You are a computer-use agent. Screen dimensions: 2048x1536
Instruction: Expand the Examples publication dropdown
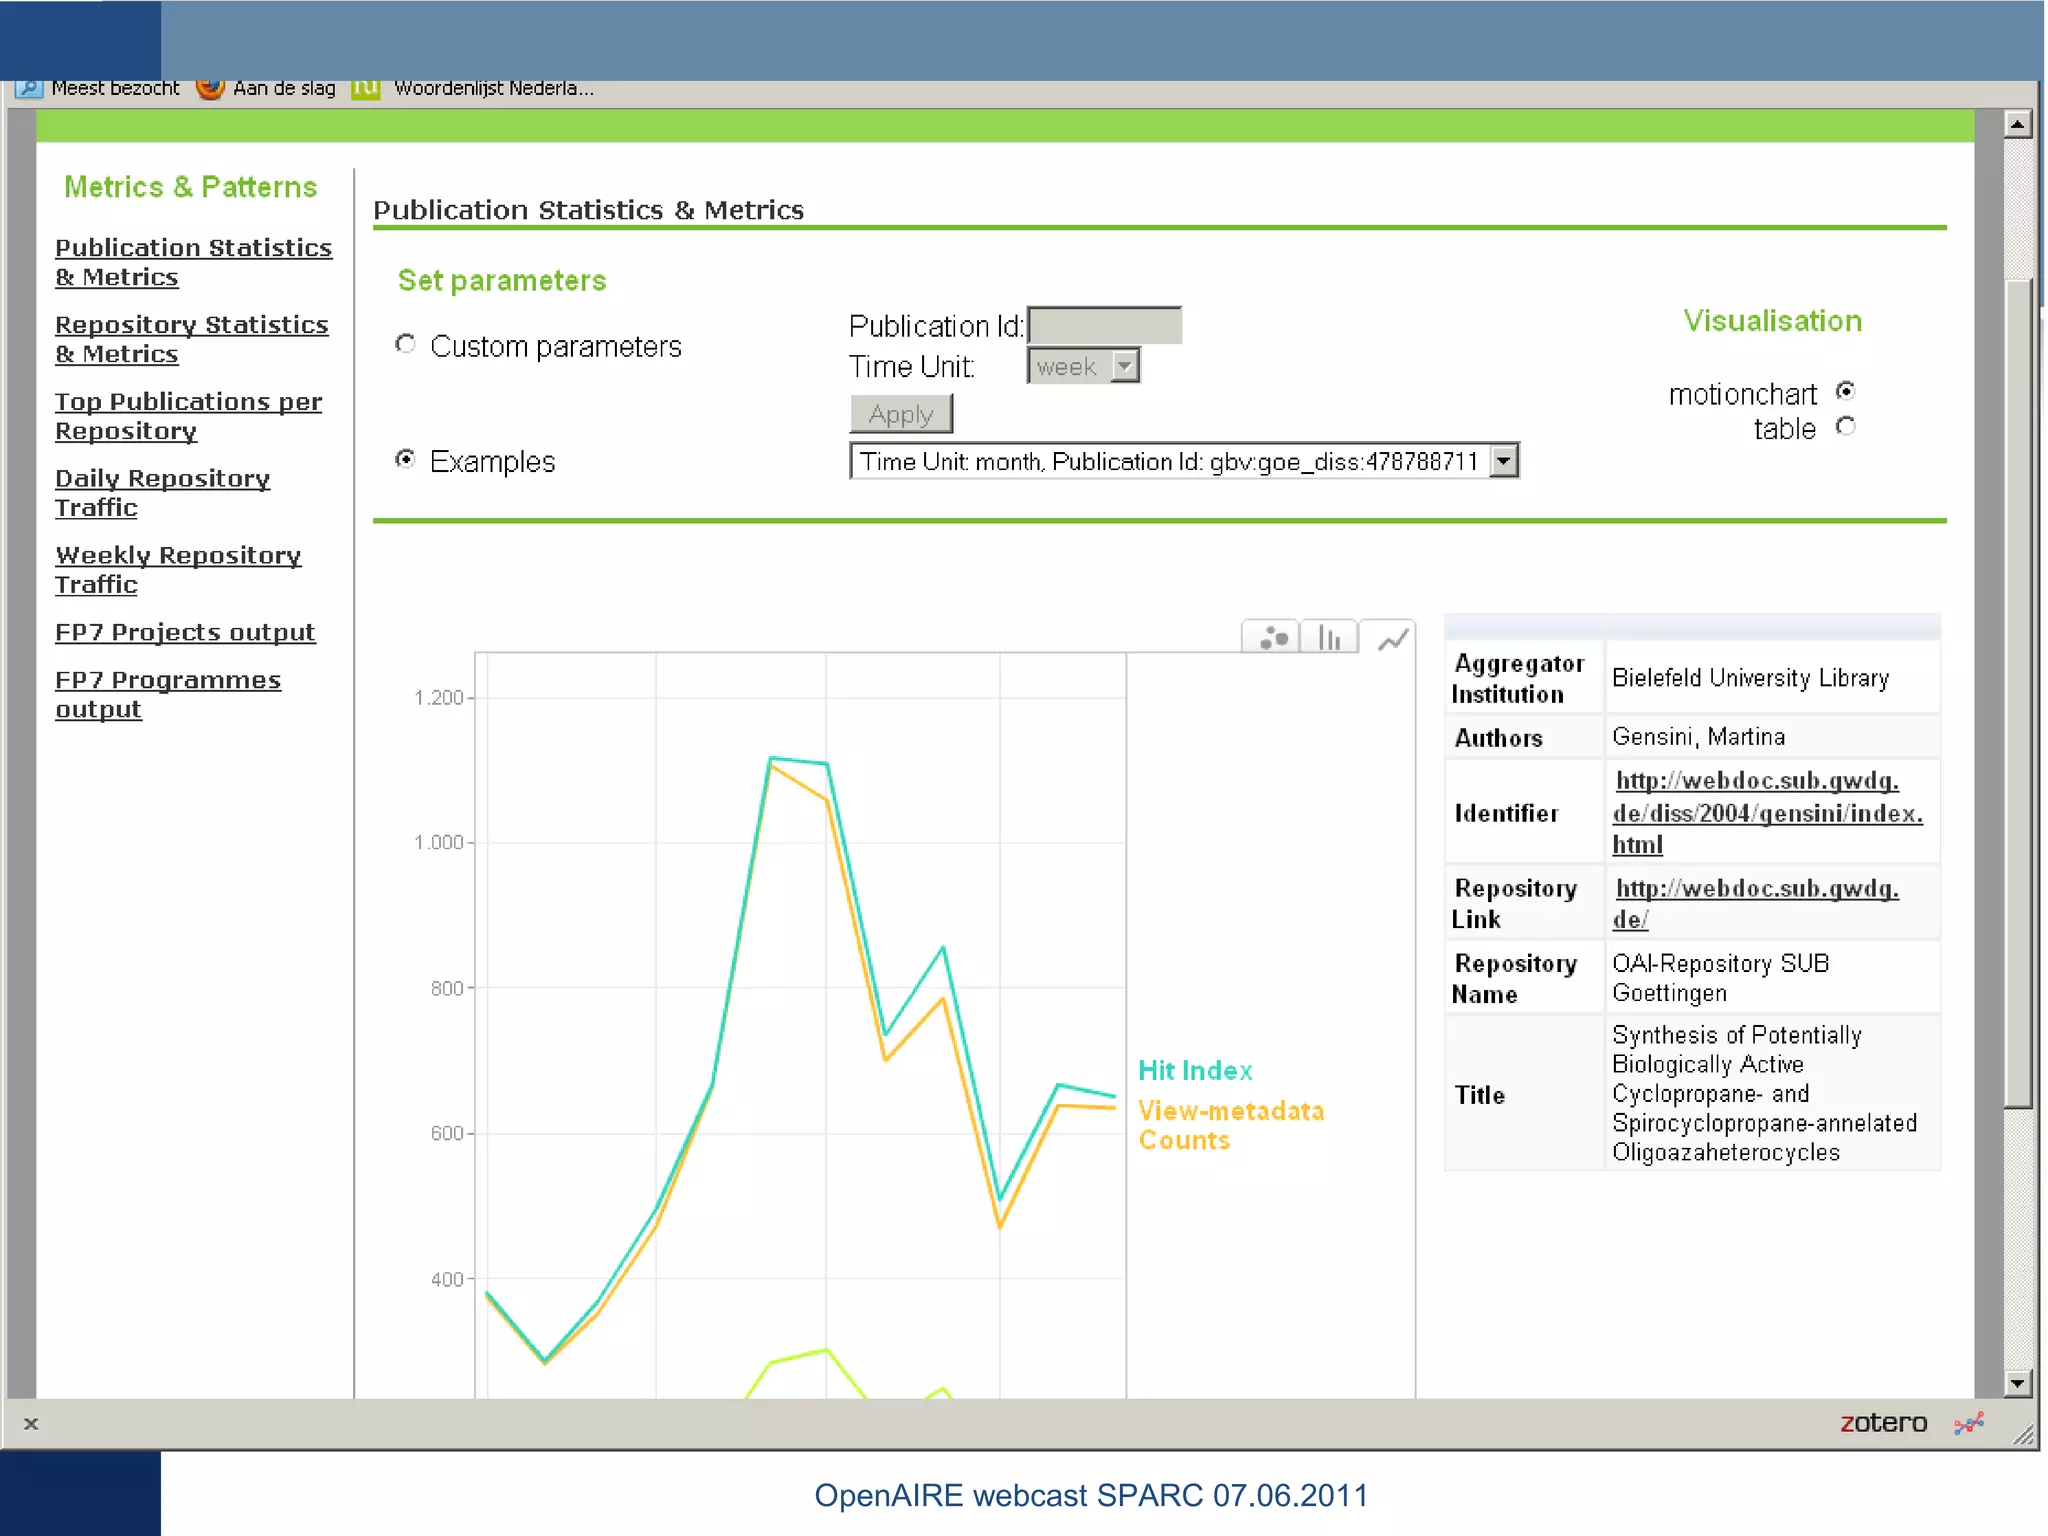pyautogui.click(x=1503, y=461)
